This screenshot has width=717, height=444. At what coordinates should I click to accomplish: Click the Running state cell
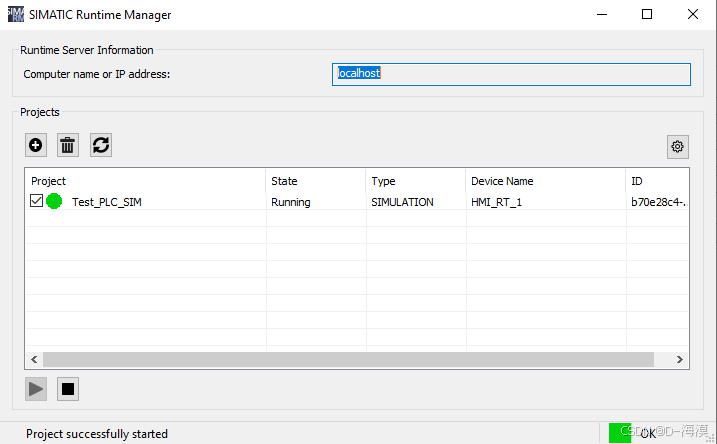290,202
